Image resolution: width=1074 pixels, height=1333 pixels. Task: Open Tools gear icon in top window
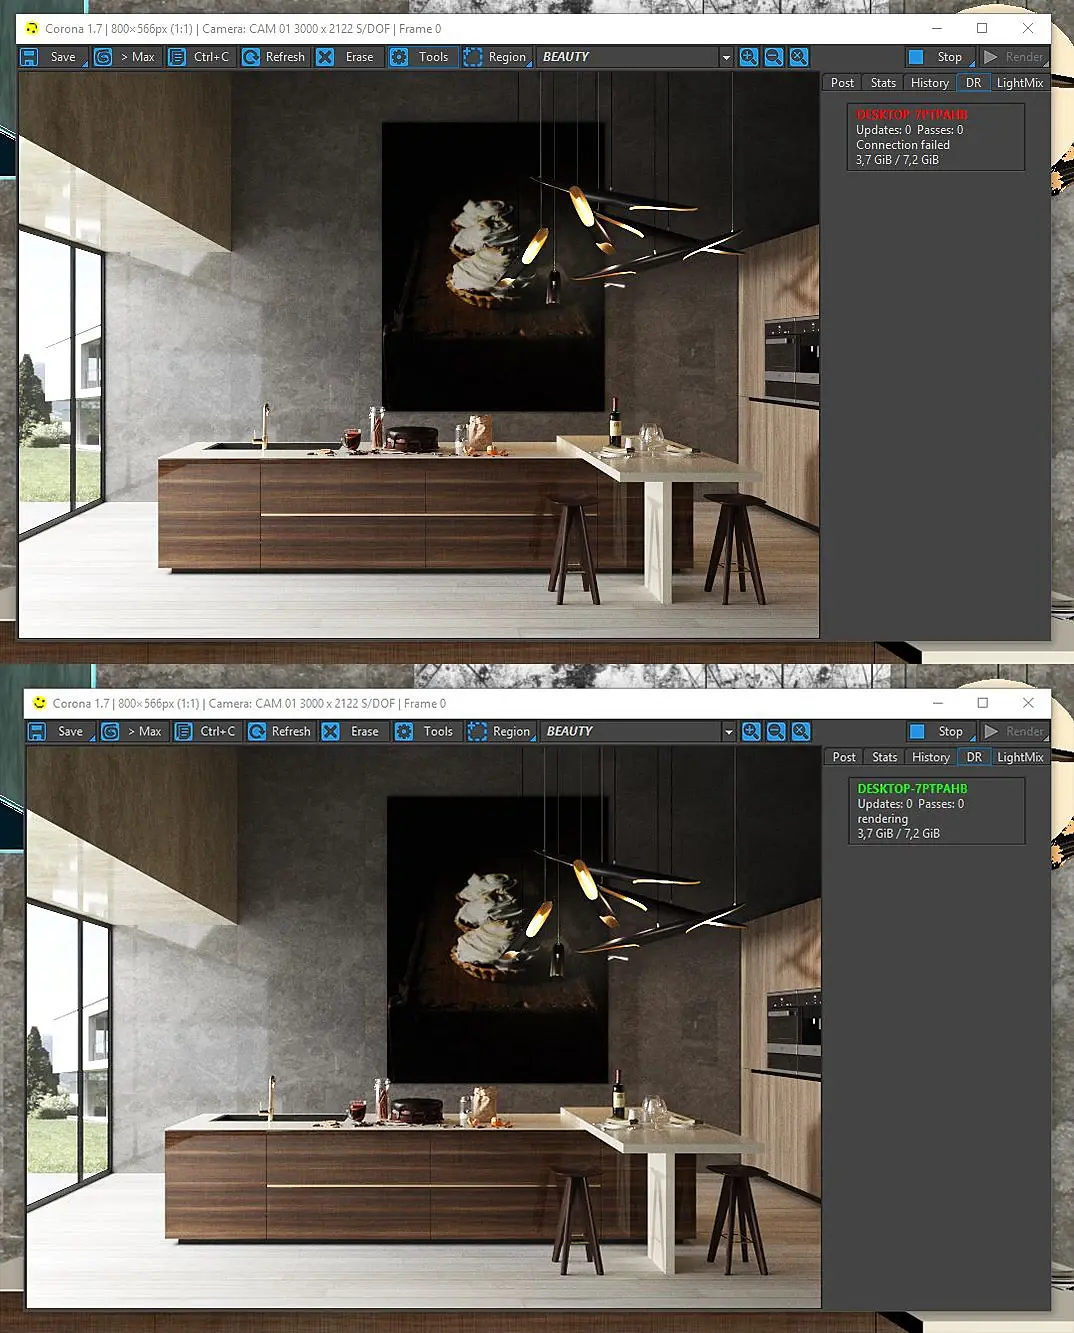[x=399, y=57]
